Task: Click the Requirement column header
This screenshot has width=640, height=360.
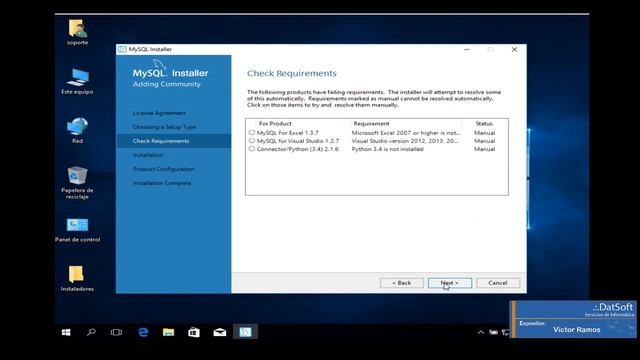Action: [x=371, y=124]
